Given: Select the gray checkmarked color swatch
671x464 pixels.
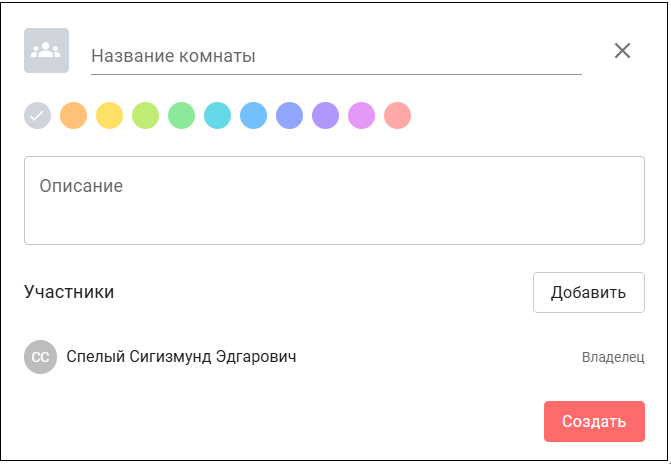Looking at the screenshot, I should pyautogui.click(x=37, y=116).
